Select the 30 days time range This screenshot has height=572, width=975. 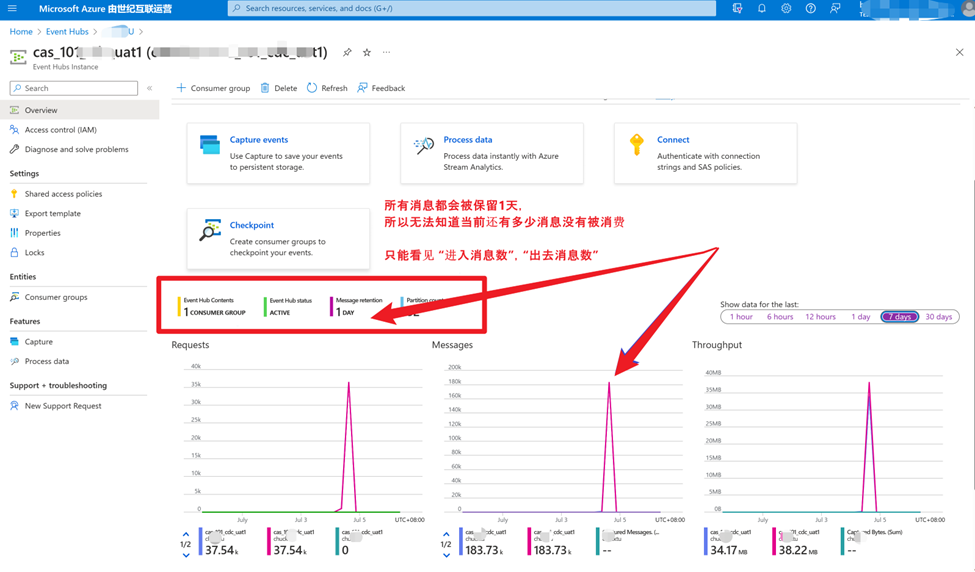pyautogui.click(x=938, y=317)
